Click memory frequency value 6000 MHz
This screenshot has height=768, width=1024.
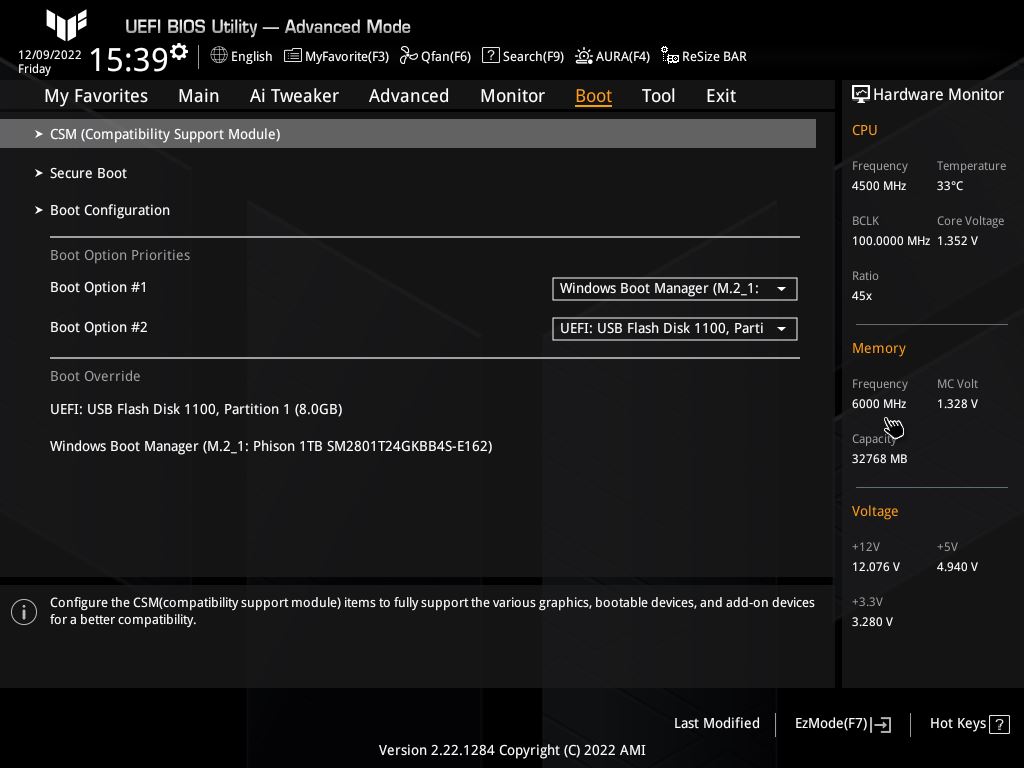tap(878, 404)
